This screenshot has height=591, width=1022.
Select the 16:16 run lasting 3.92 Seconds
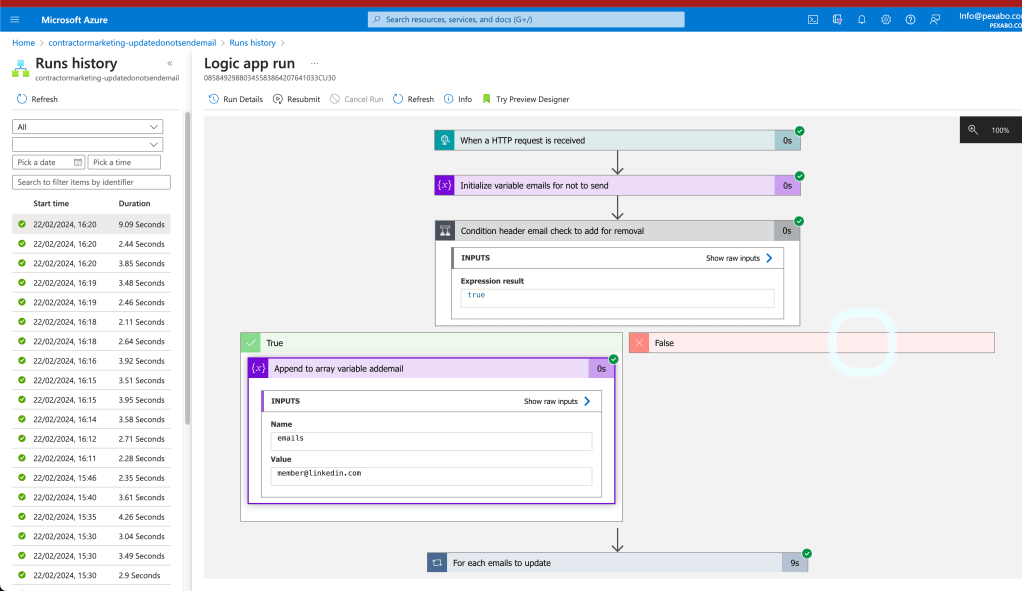point(91,361)
